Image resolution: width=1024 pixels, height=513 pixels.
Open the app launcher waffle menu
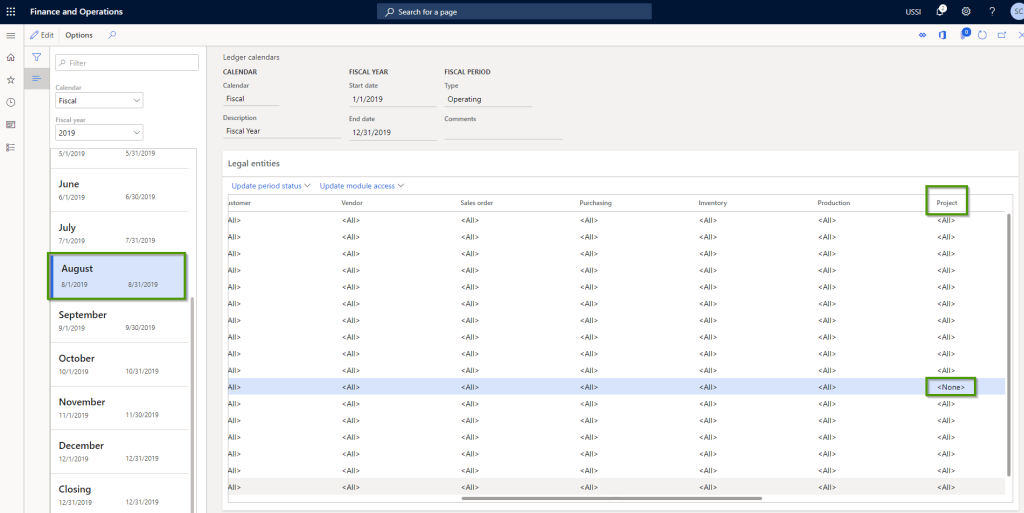11,11
